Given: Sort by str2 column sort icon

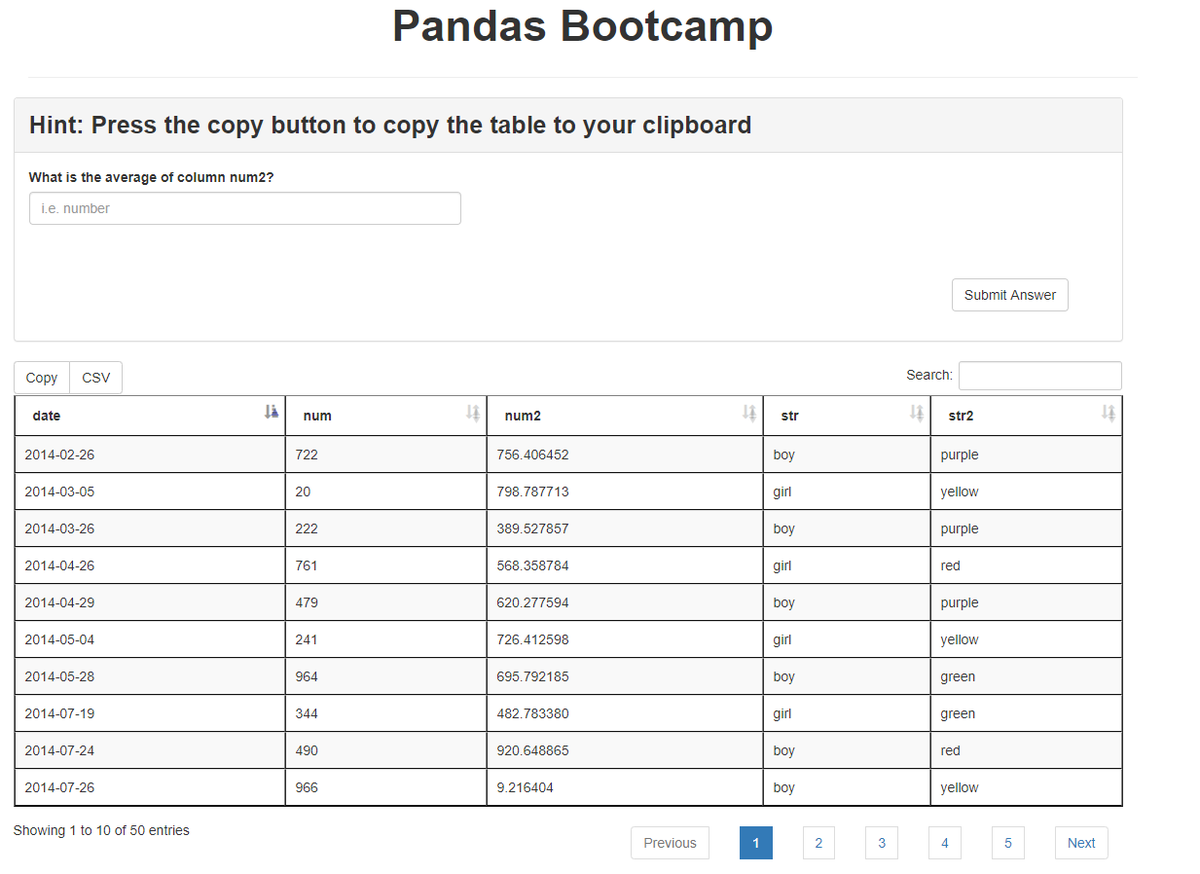Looking at the screenshot, I should point(1106,412).
